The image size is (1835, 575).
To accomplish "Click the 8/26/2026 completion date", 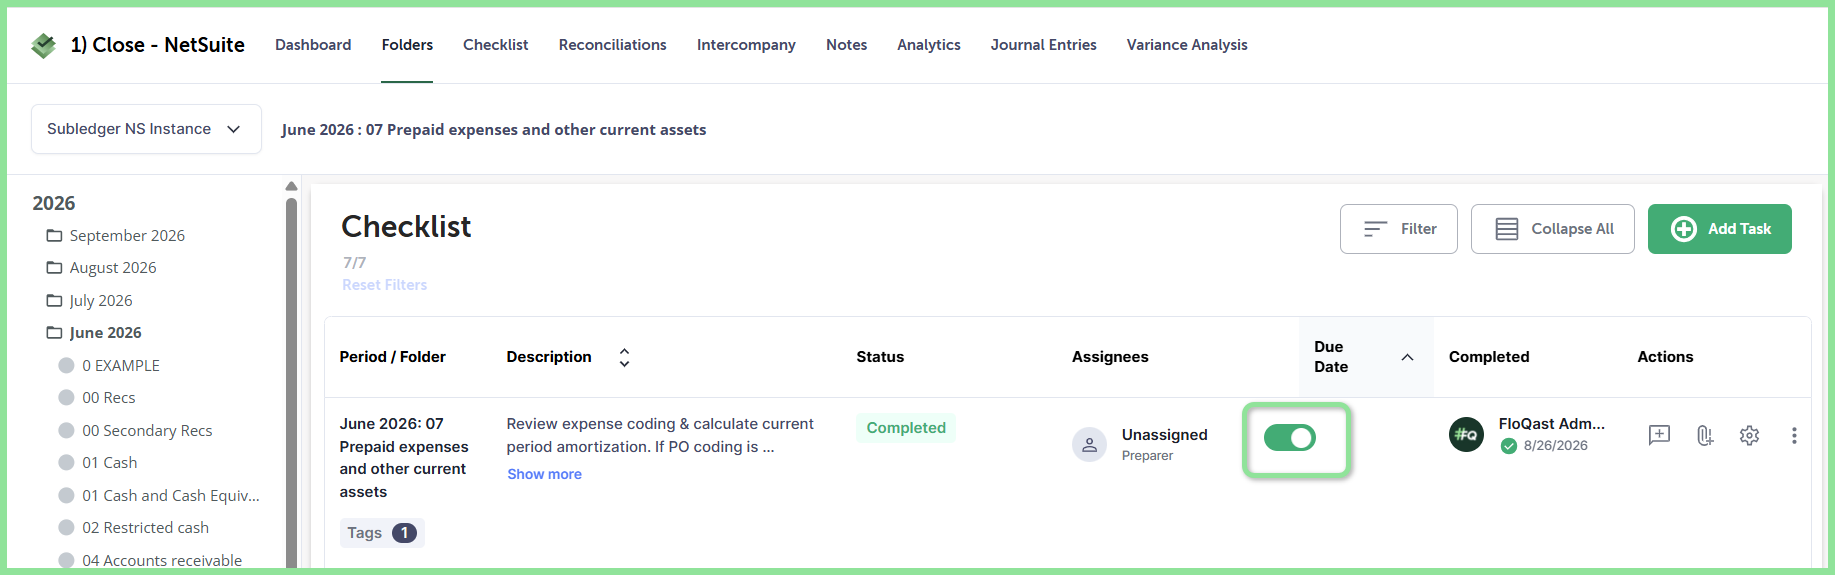I will pos(1555,446).
